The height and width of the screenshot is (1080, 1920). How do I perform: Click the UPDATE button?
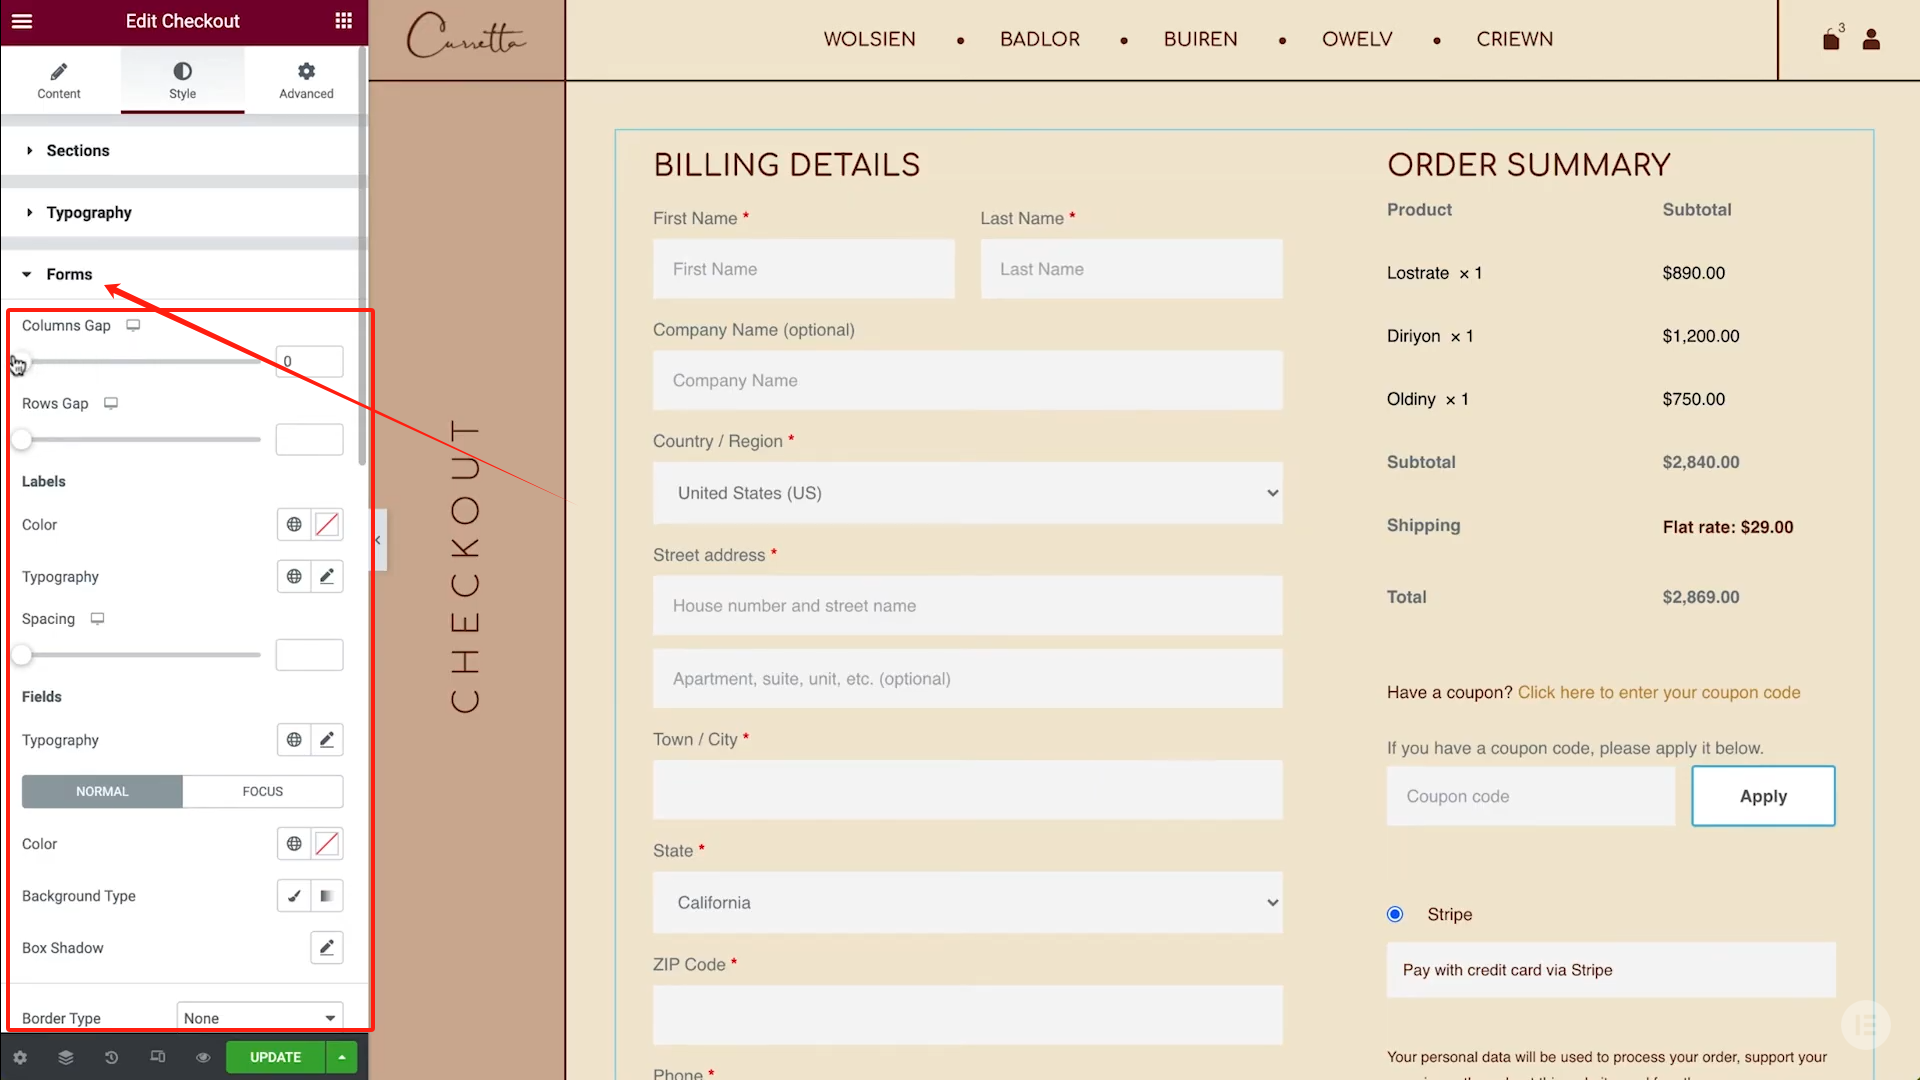pyautogui.click(x=275, y=1057)
